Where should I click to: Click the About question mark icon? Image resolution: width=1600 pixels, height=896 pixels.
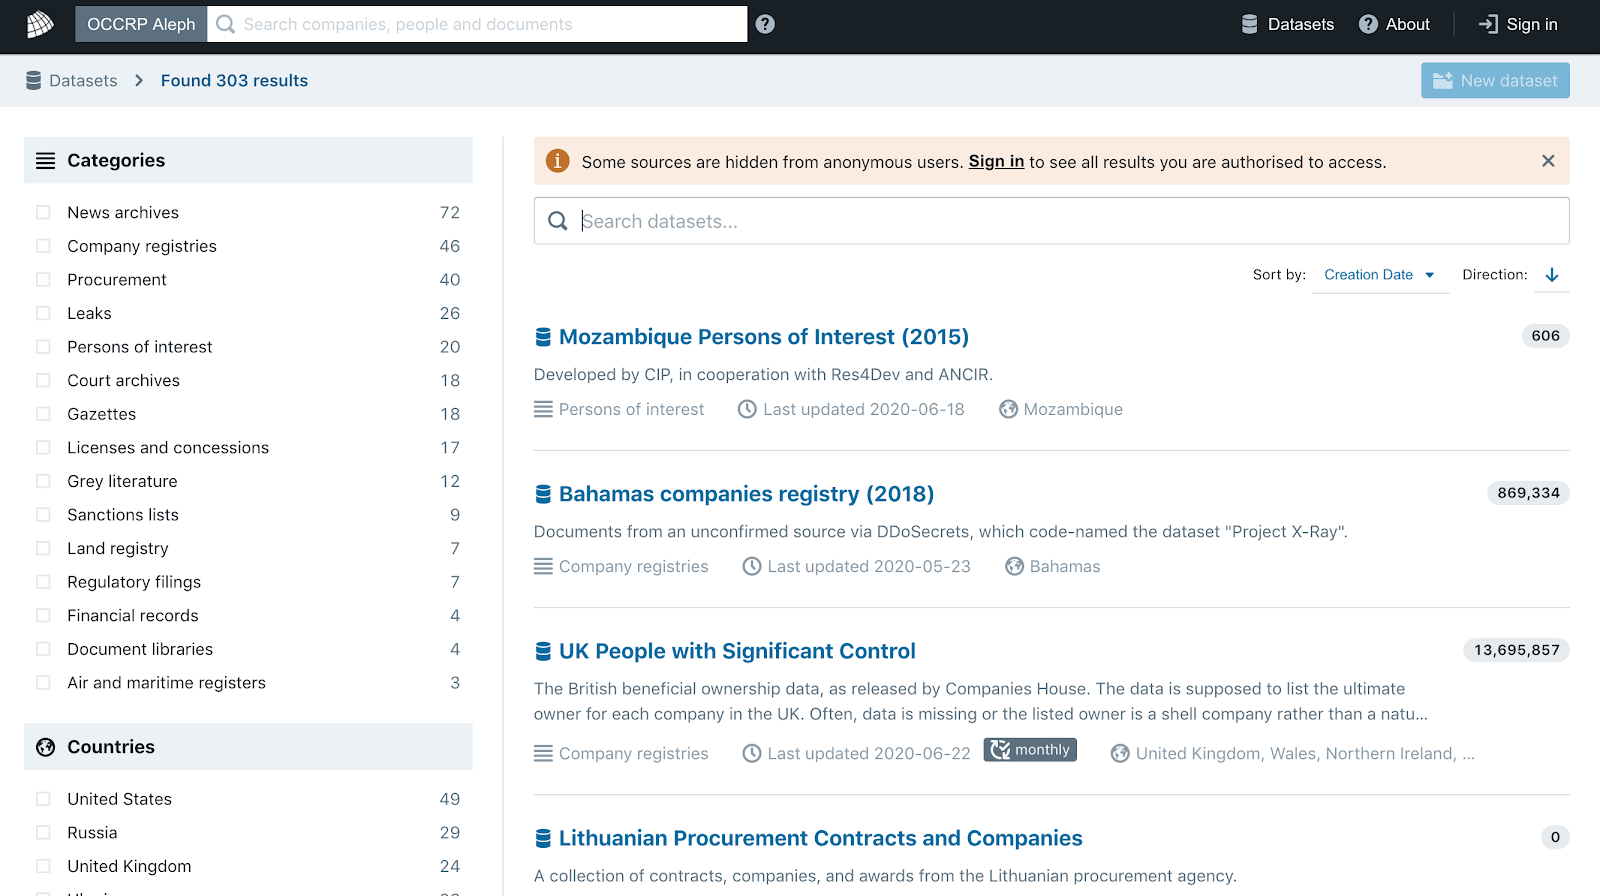pyautogui.click(x=1368, y=24)
